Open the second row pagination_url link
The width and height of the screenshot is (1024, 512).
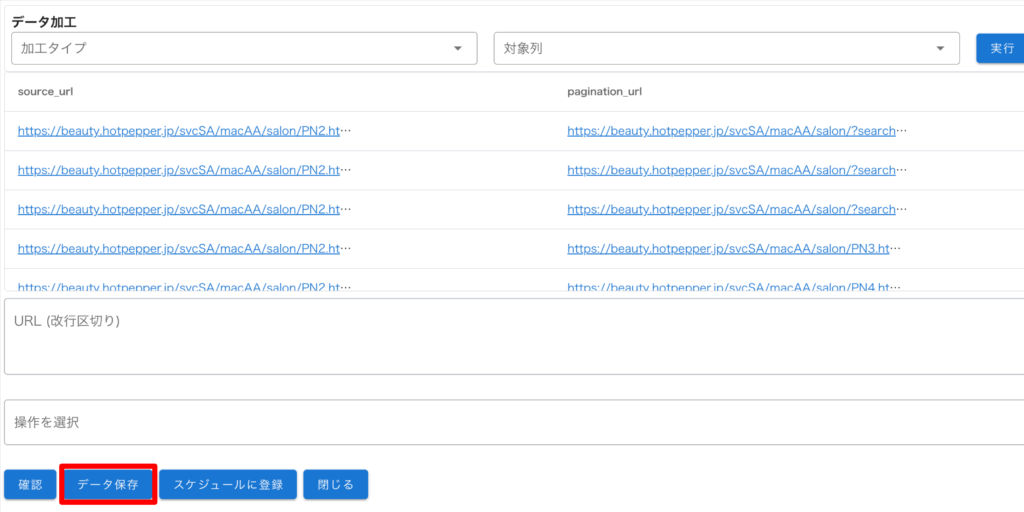click(737, 170)
